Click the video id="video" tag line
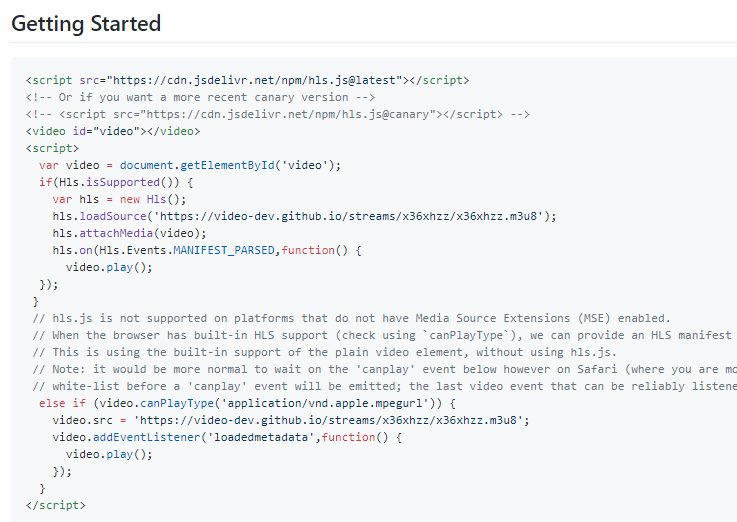Screen dimensions: 737x522 (113, 131)
